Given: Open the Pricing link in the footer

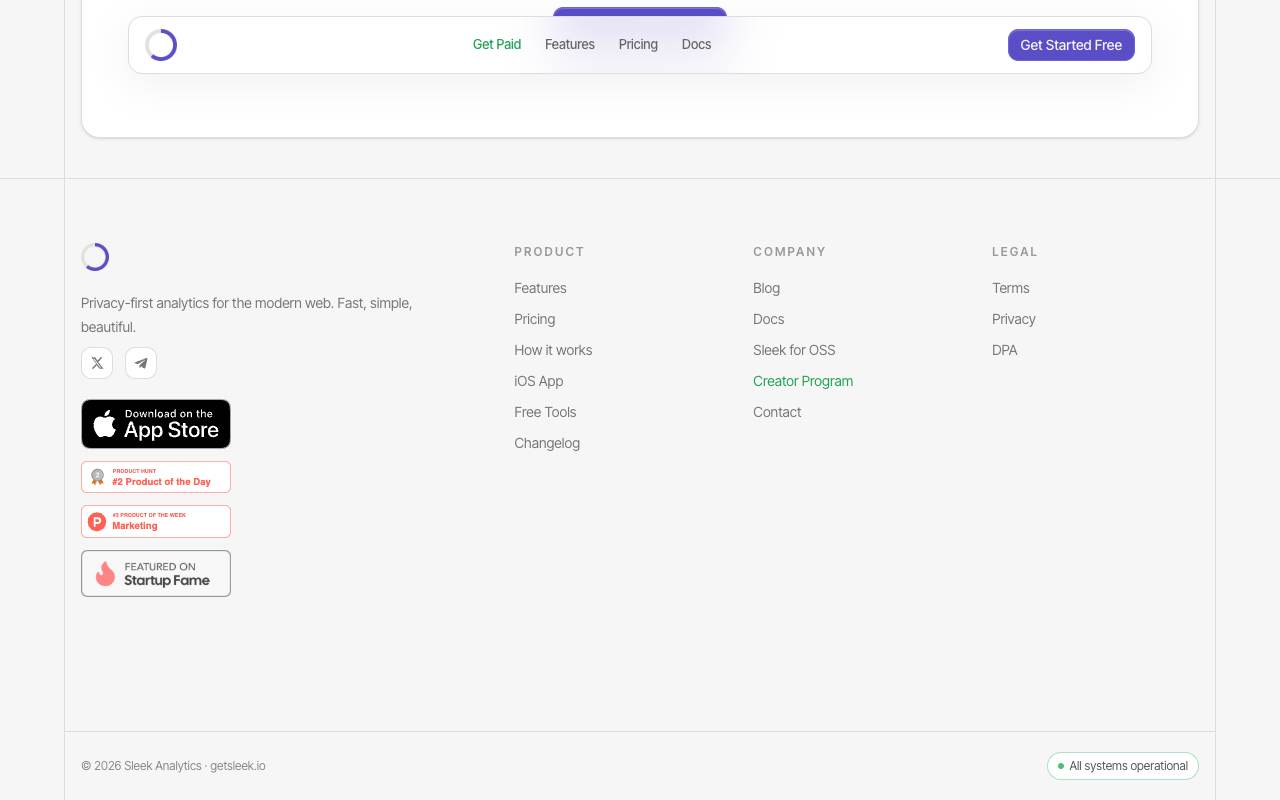Looking at the screenshot, I should pyautogui.click(x=535, y=319).
